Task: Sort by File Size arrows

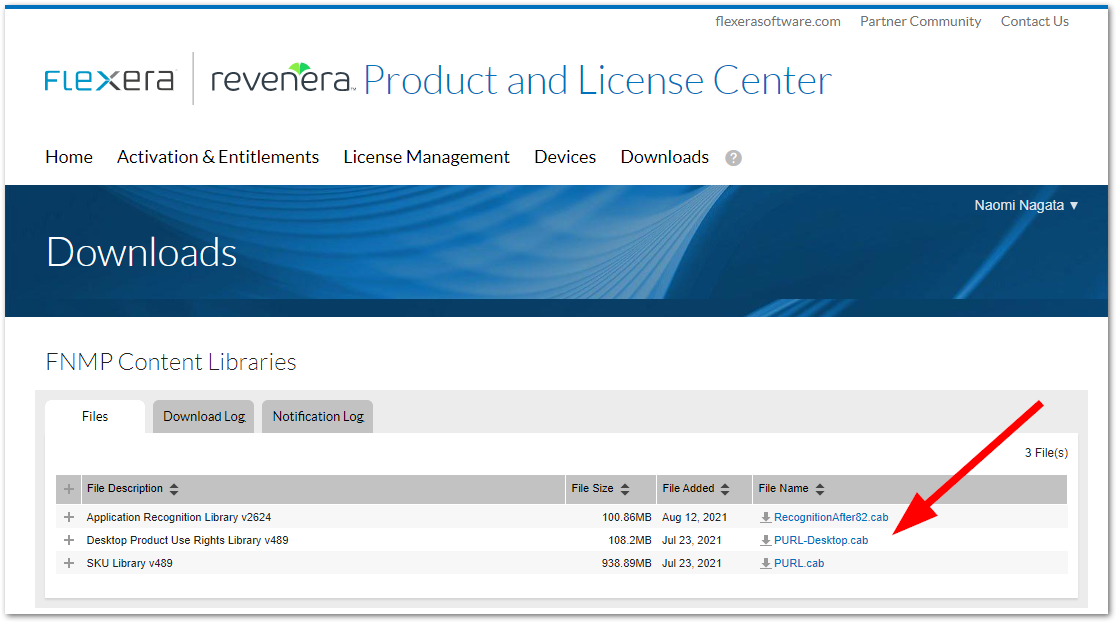Action: click(625, 489)
